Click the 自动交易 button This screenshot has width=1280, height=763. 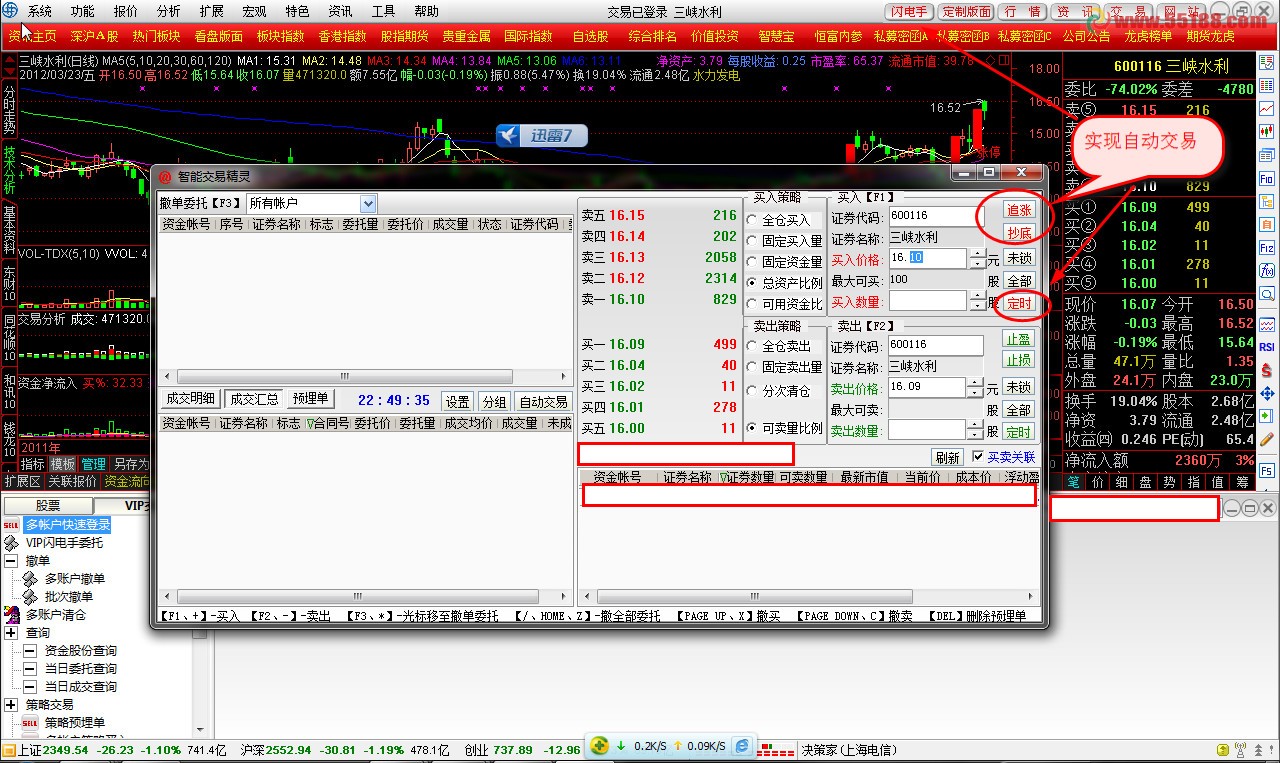point(544,402)
